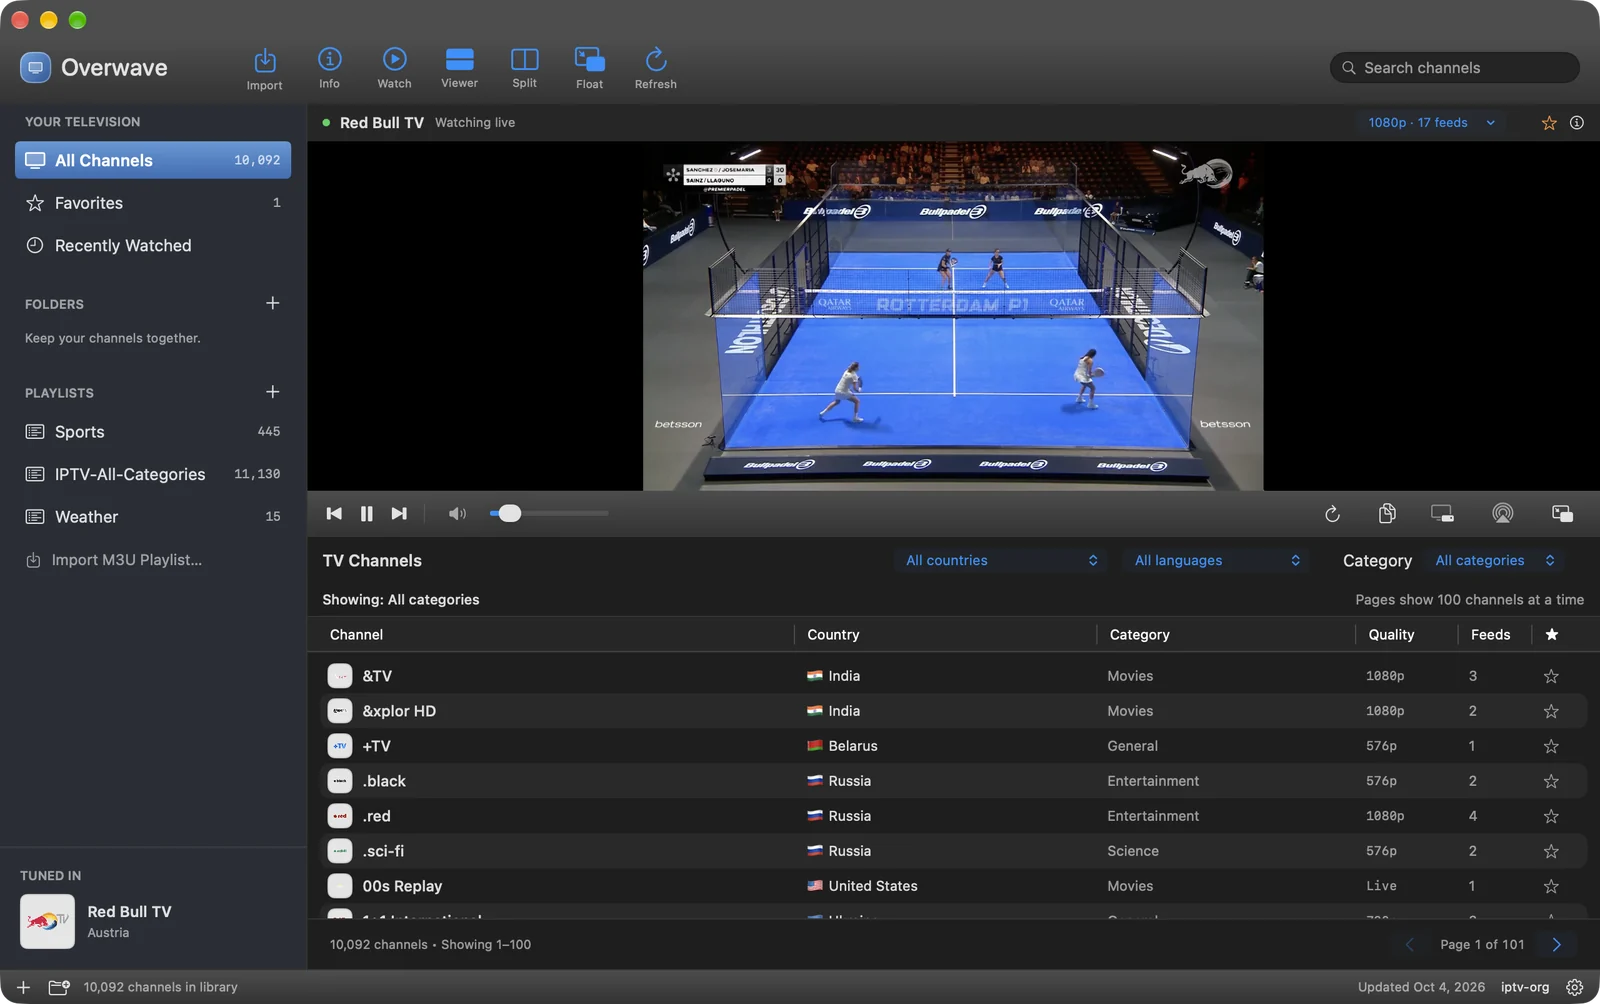Open settings gear in status bar
The height and width of the screenshot is (1004, 1600).
click(1575, 987)
